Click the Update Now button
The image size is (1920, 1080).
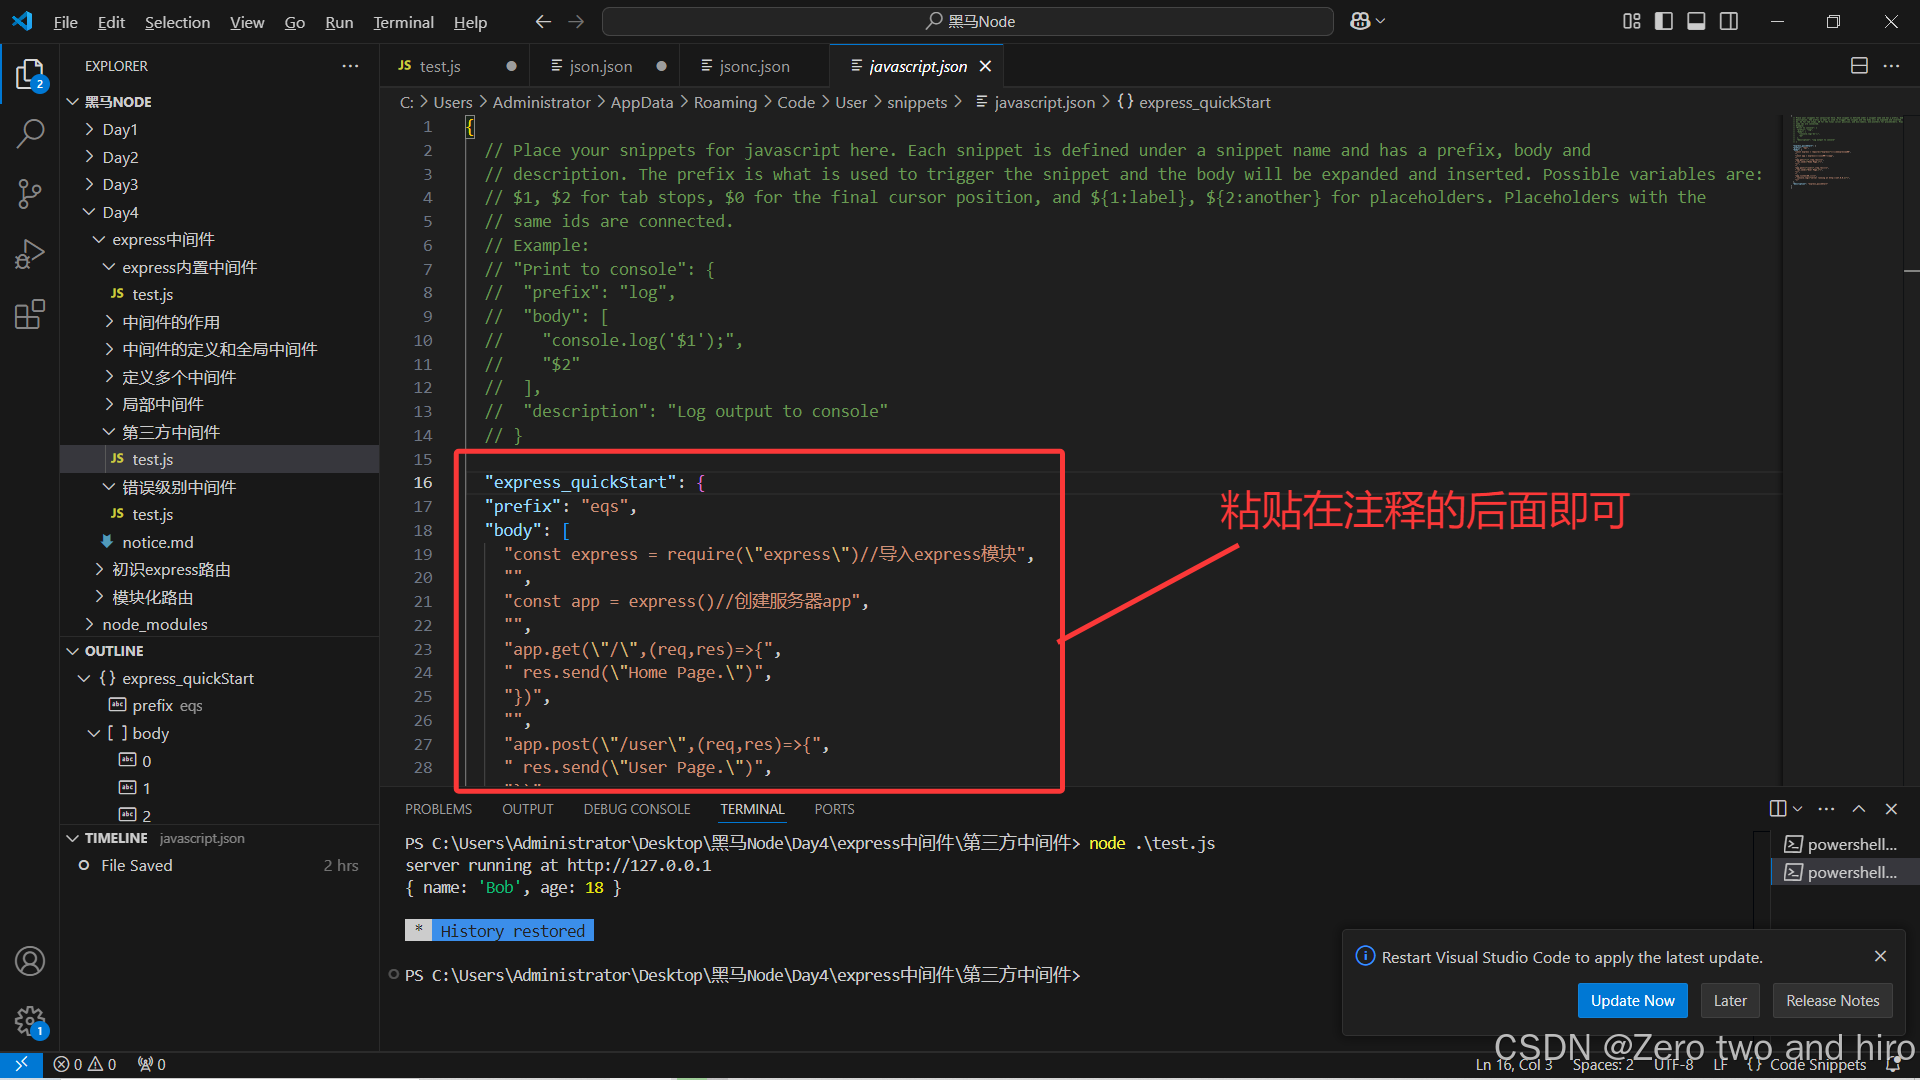[1632, 1000]
